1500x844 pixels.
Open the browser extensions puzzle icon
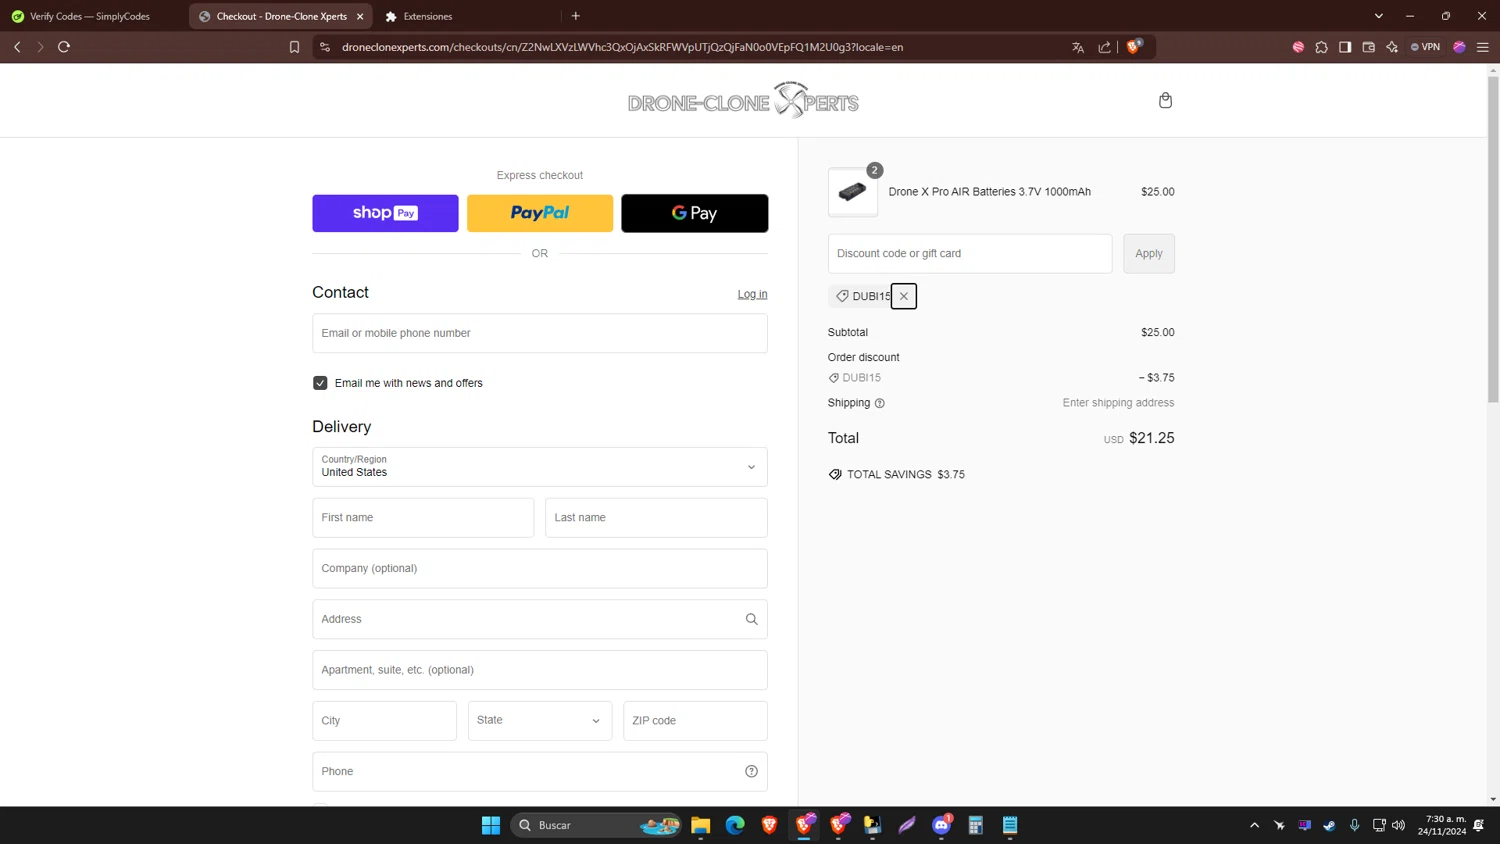pos(1321,47)
